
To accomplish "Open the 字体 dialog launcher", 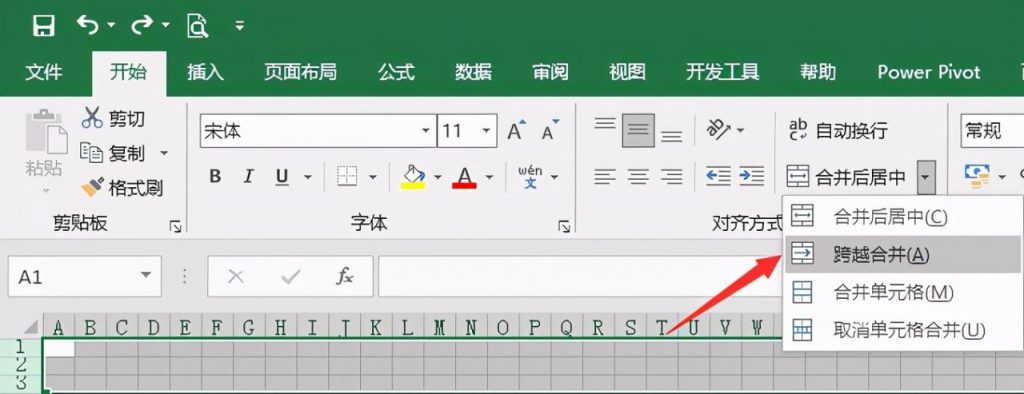I will [564, 226].
